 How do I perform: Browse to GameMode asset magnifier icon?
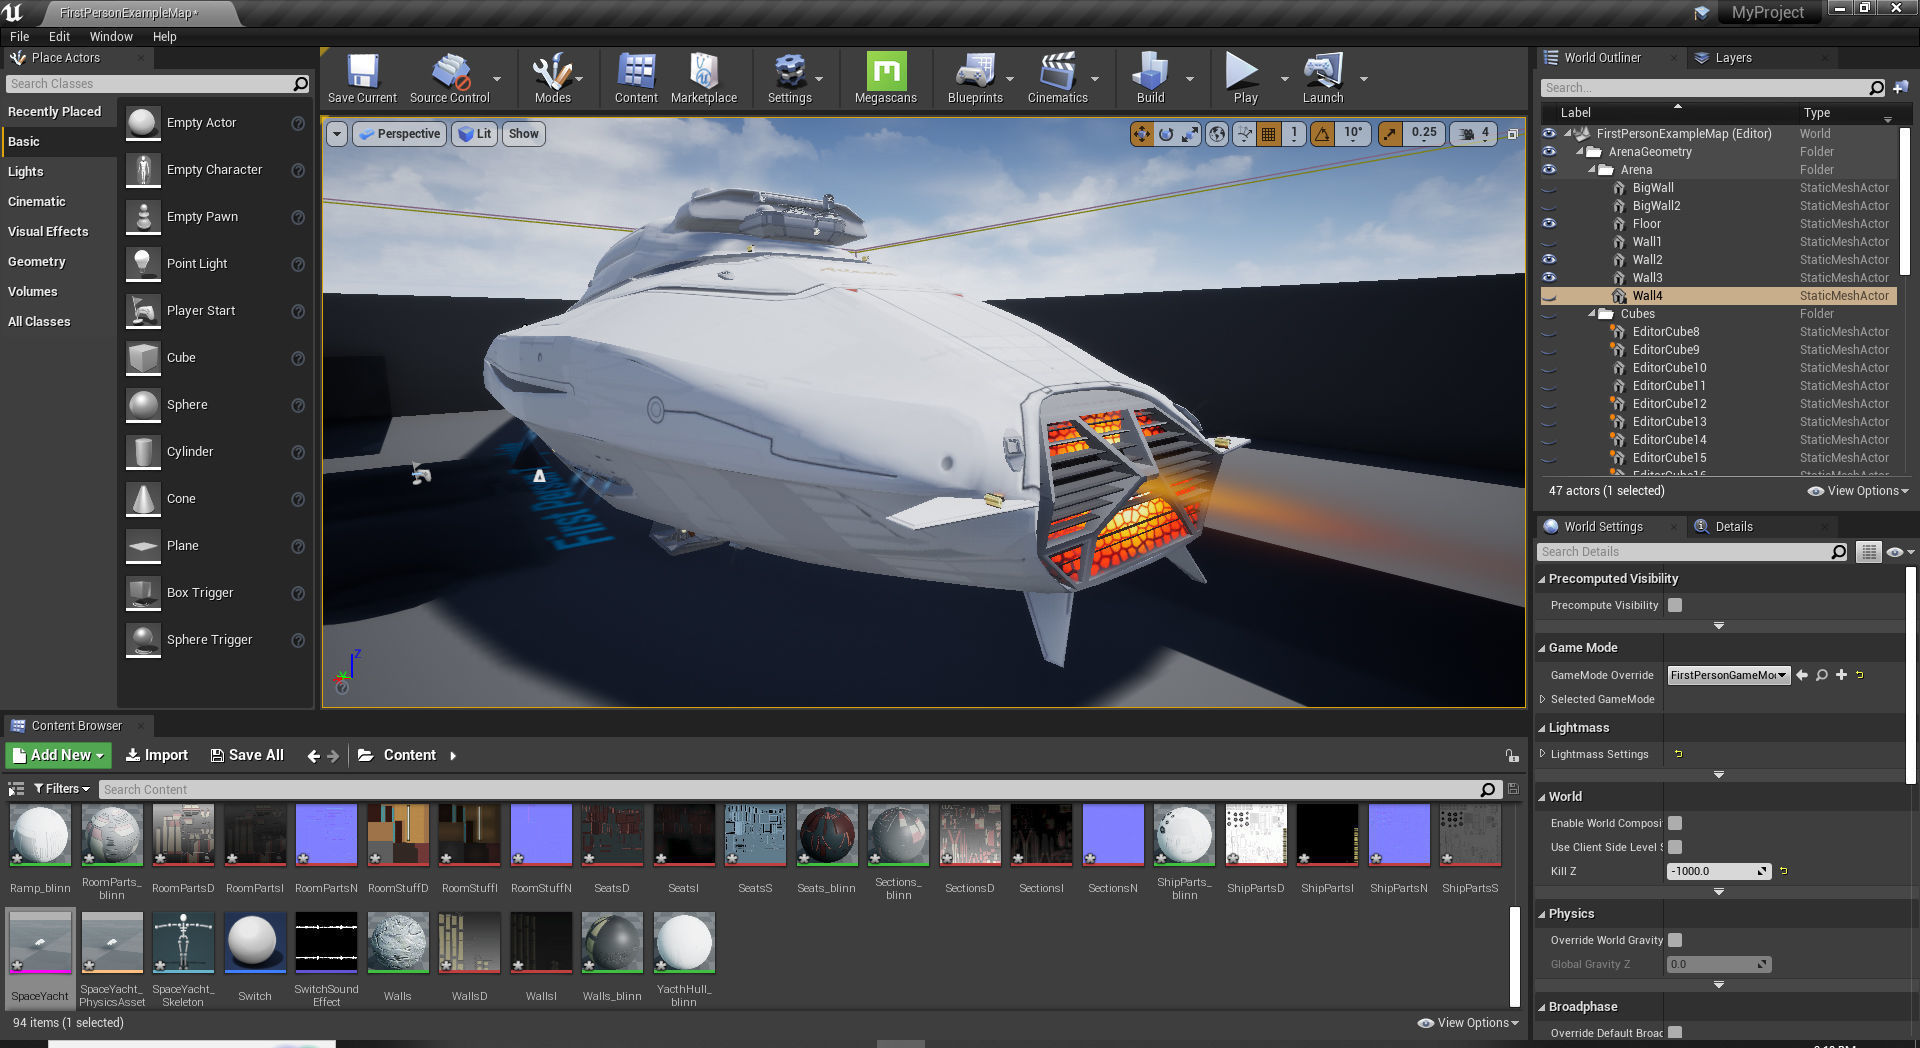pos(1822,675)
